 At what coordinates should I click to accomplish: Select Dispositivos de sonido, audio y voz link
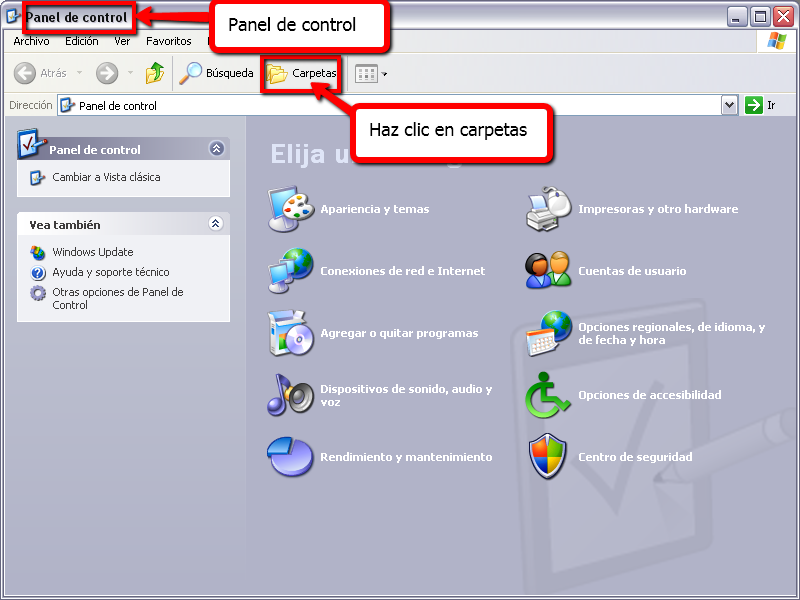[406, 395]
